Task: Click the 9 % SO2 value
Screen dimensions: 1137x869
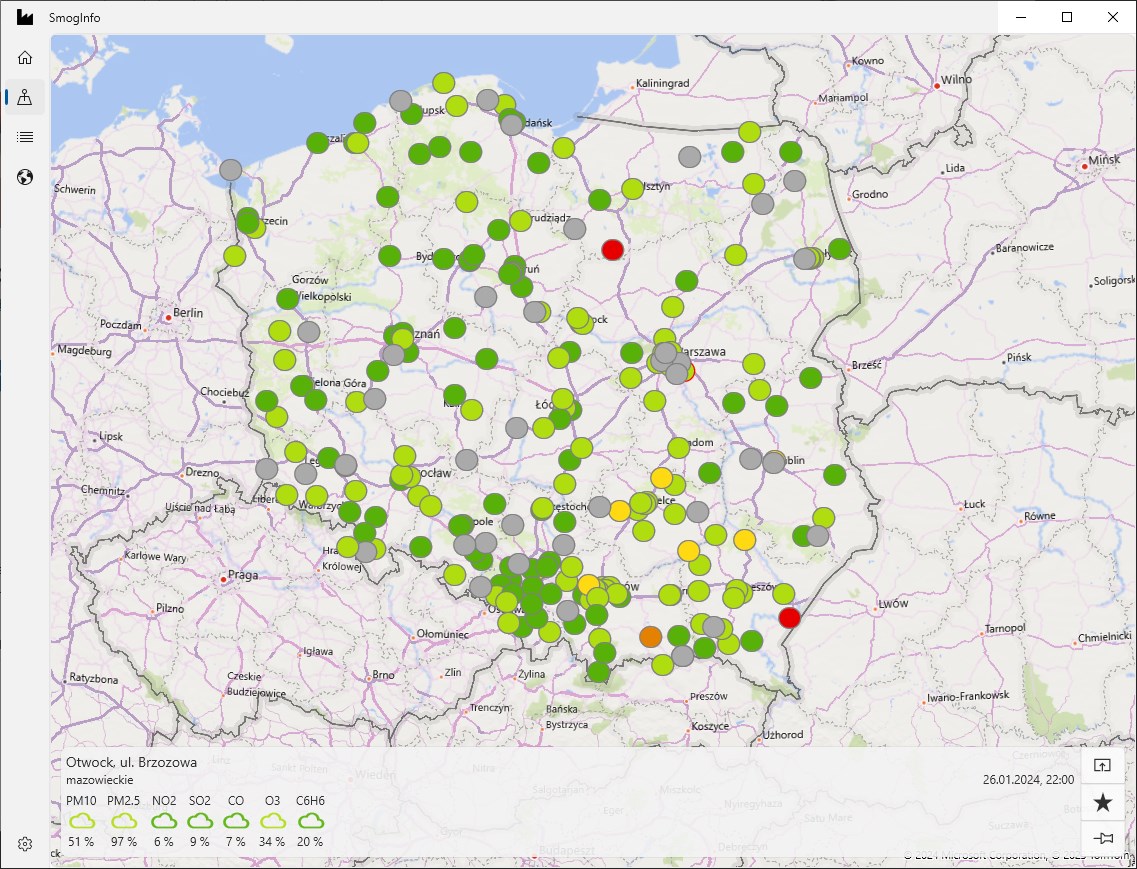Action: click(200, 842)
